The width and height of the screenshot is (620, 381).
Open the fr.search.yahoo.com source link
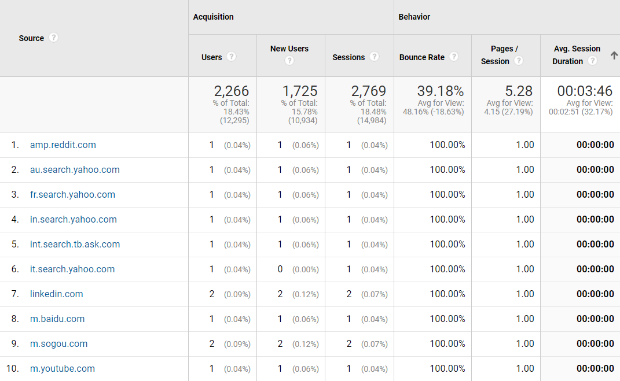[73, 194]
